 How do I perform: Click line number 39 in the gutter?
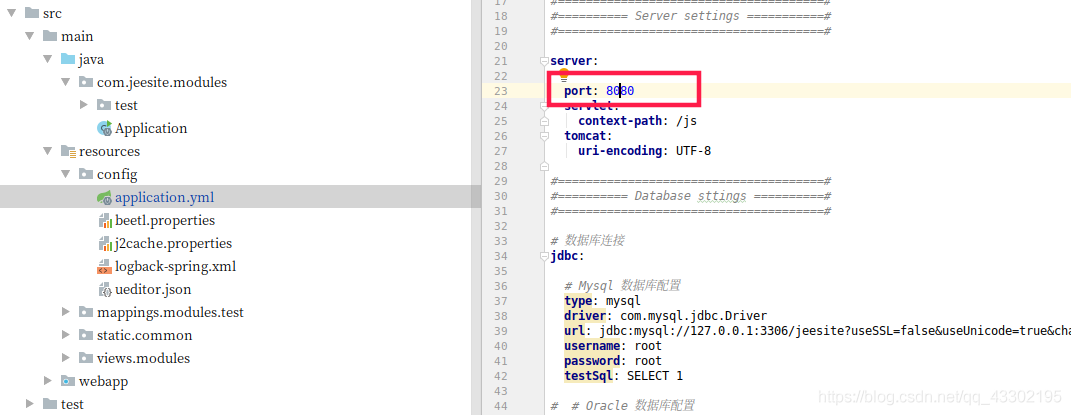click(500, 331)
